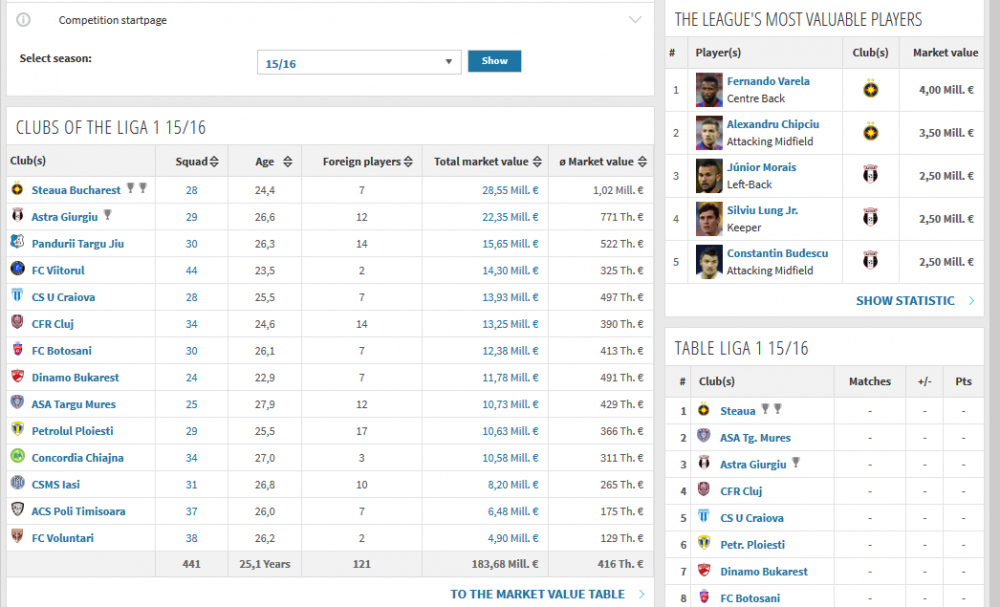Sort clubs table by Age column
The width and height of the screenshot is (1000, 607).
click(287, 162)
